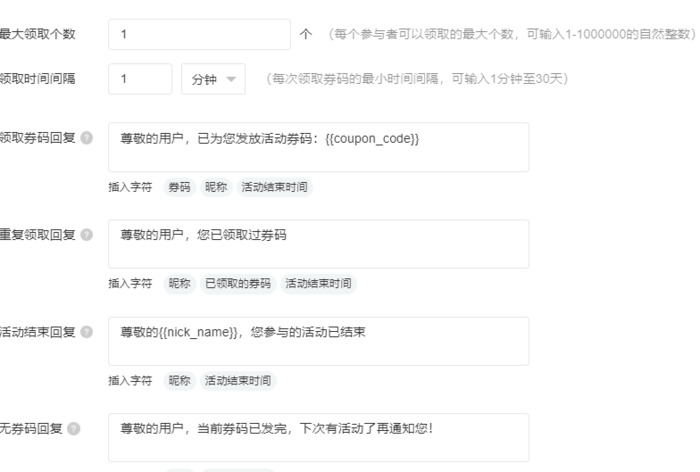This screenshot has width=700, height=472.
Task: Click the 领取时间间隔 label
Action: coord(38,79)
